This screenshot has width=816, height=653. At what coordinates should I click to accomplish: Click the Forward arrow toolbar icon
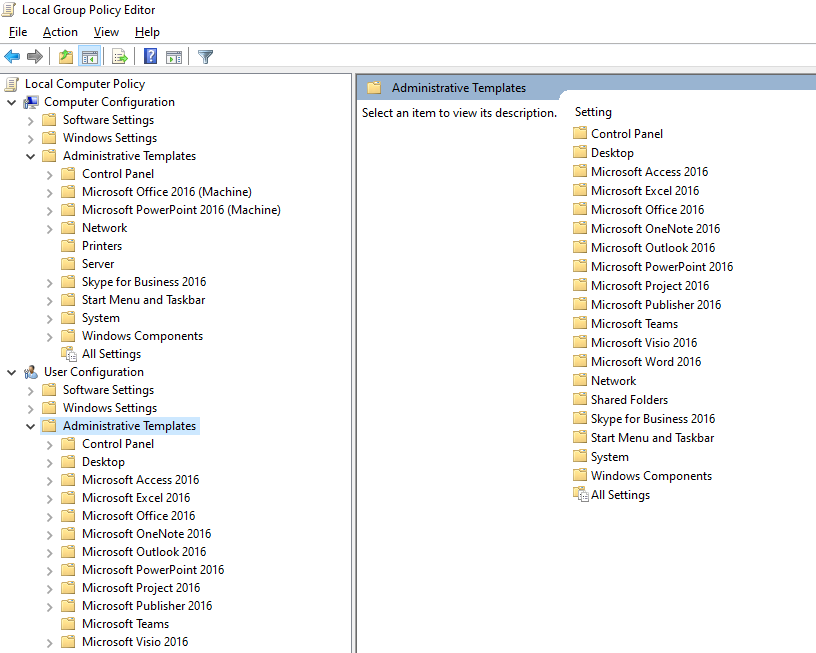coord(35,56)
